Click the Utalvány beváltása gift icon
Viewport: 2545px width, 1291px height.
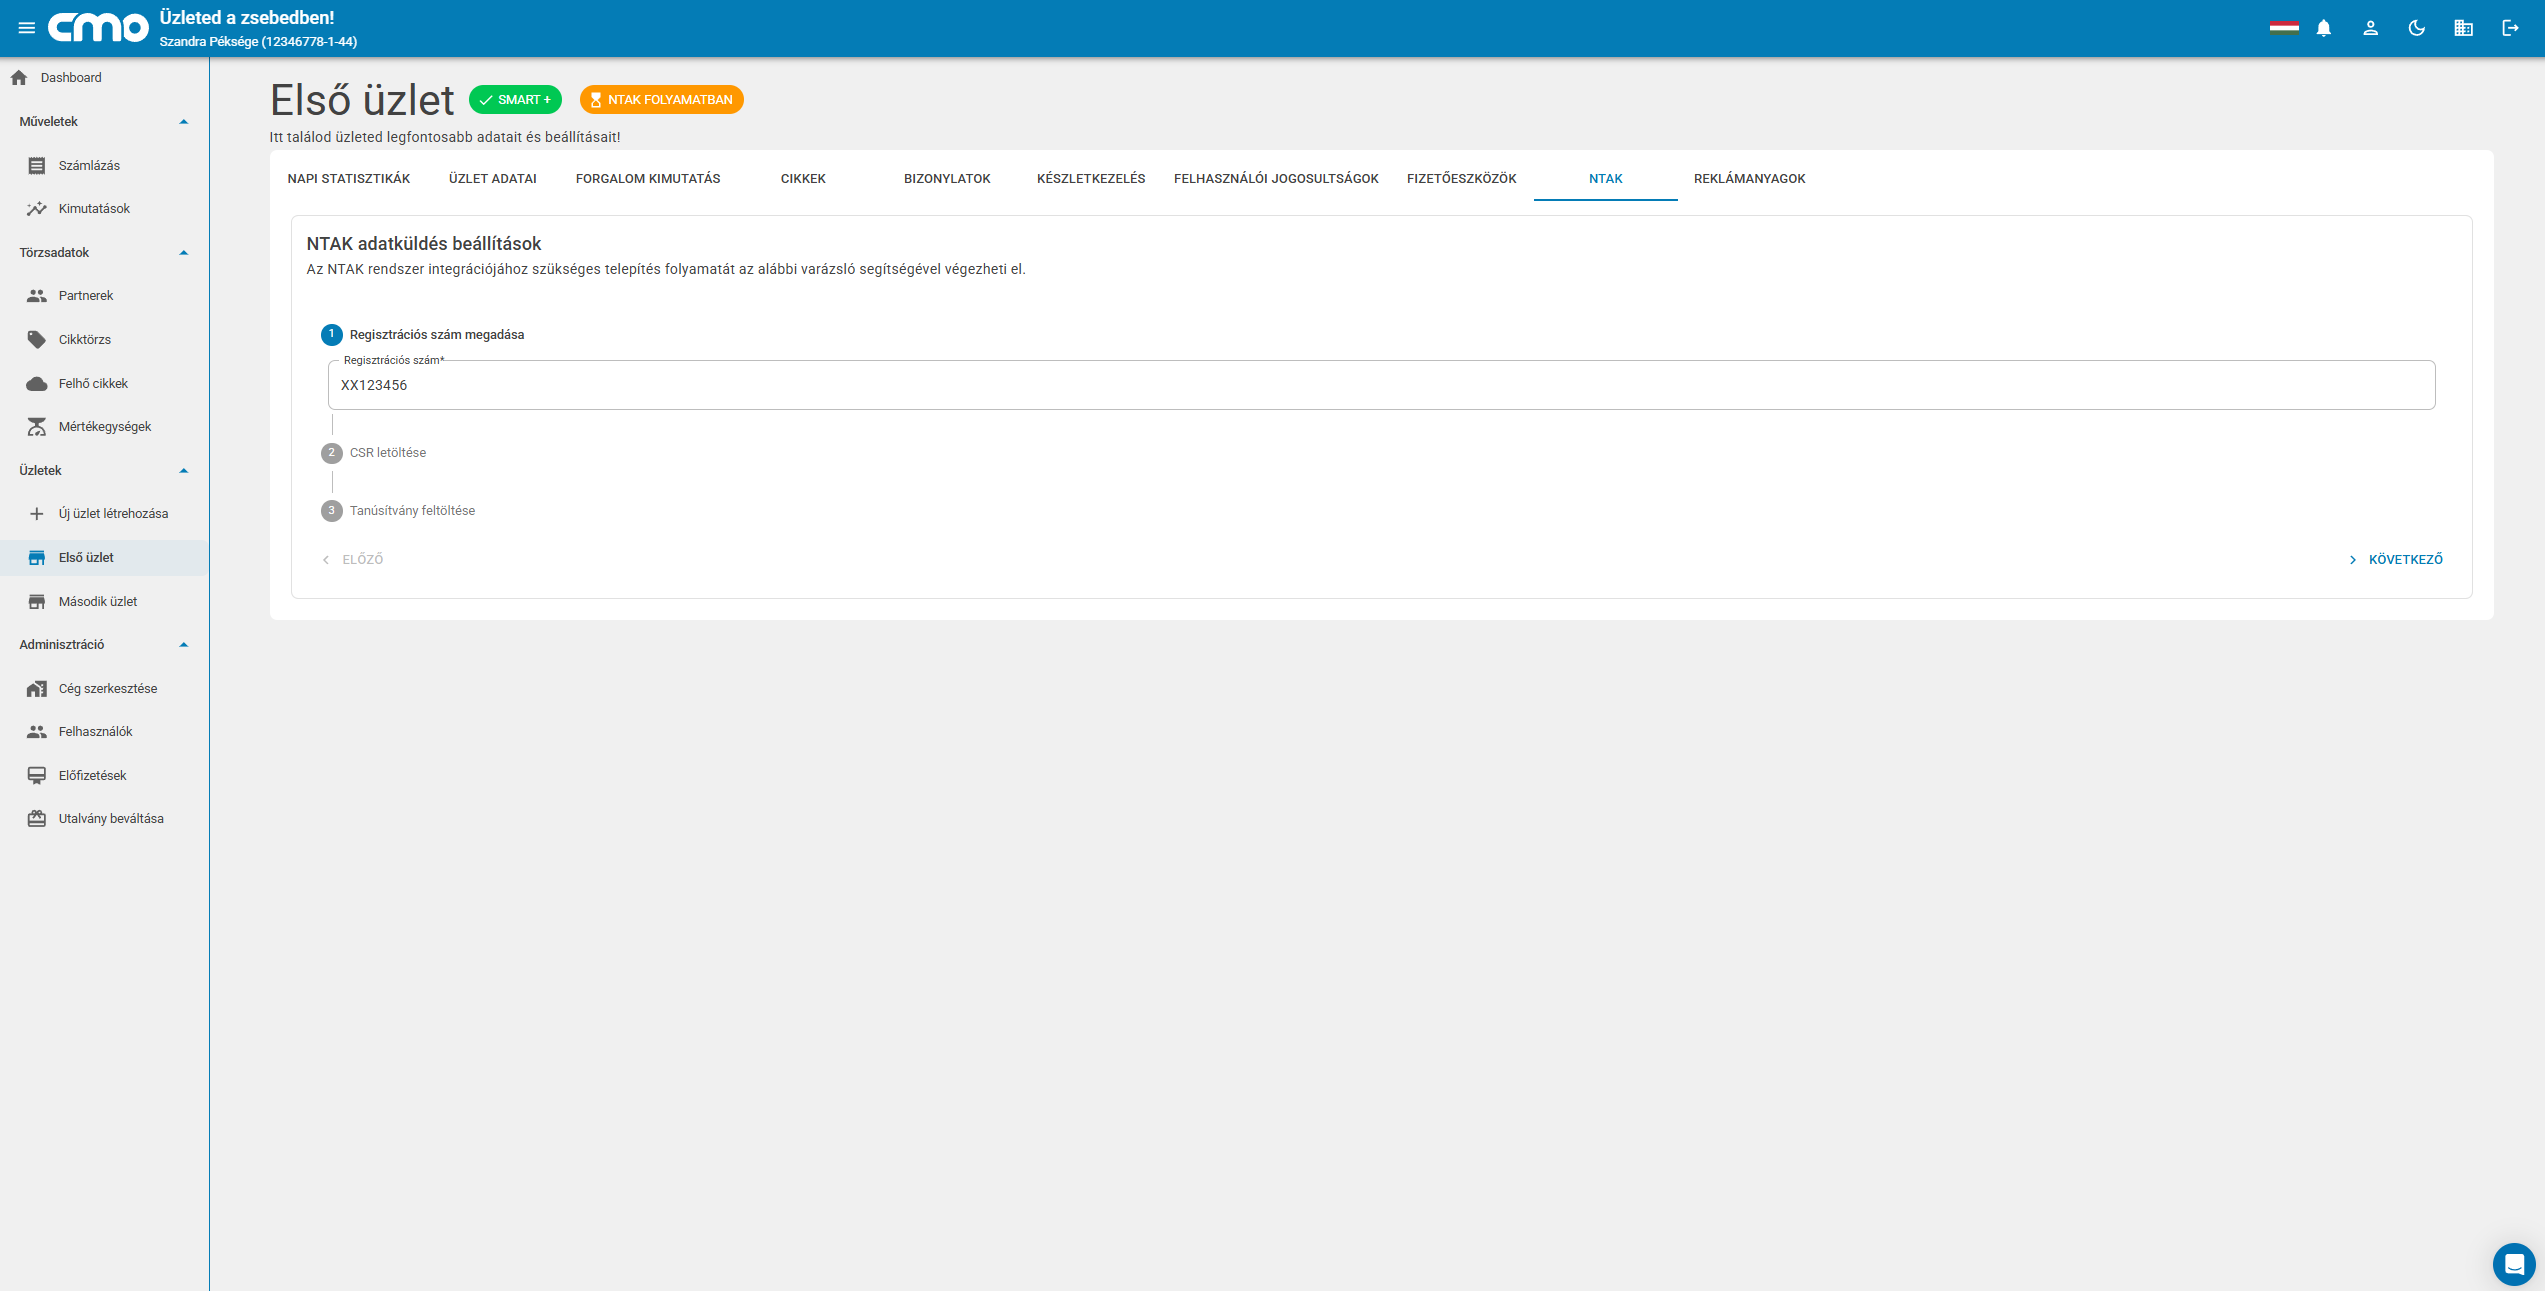click(37, 819)
